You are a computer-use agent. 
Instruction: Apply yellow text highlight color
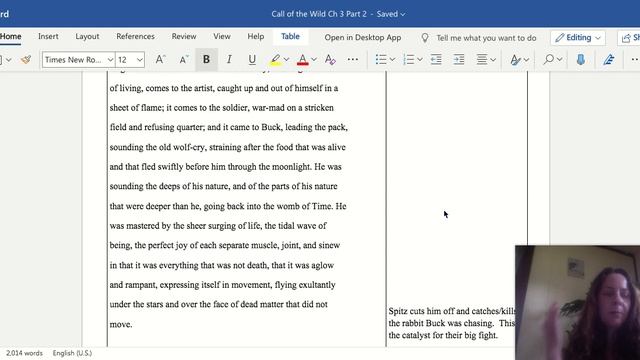(276, 60)
